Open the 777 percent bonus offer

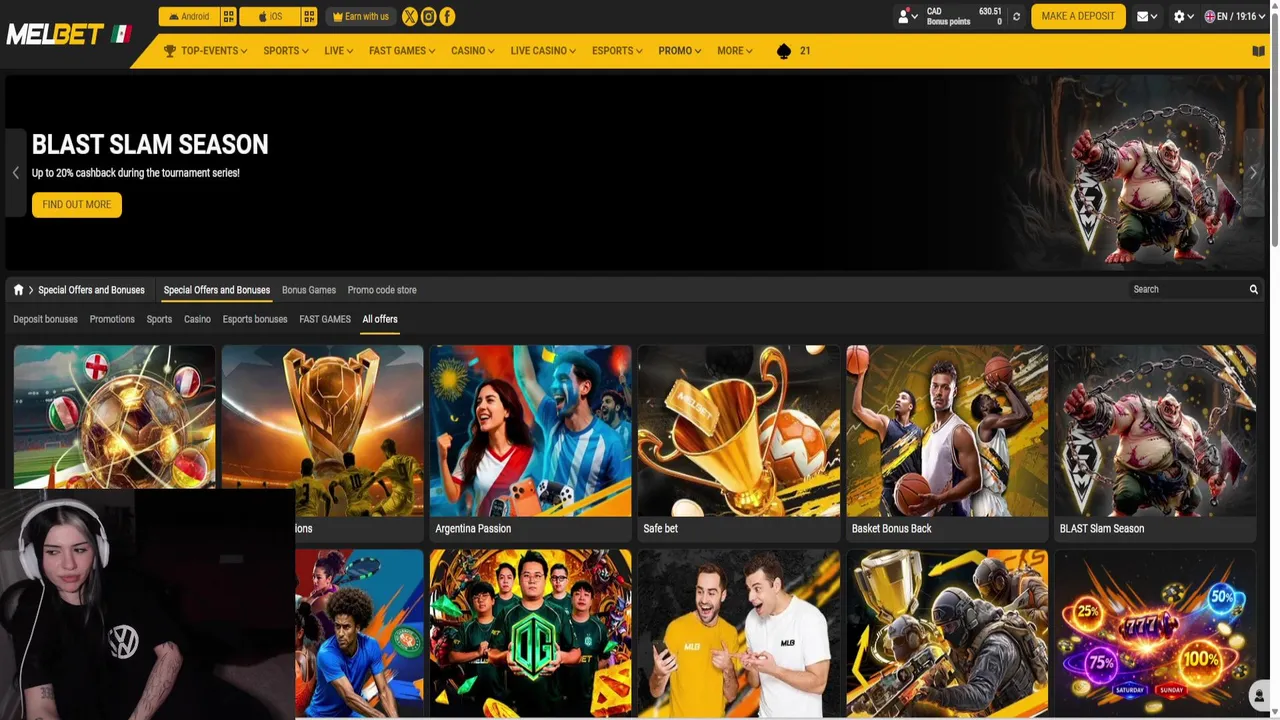coord(1155,633)
